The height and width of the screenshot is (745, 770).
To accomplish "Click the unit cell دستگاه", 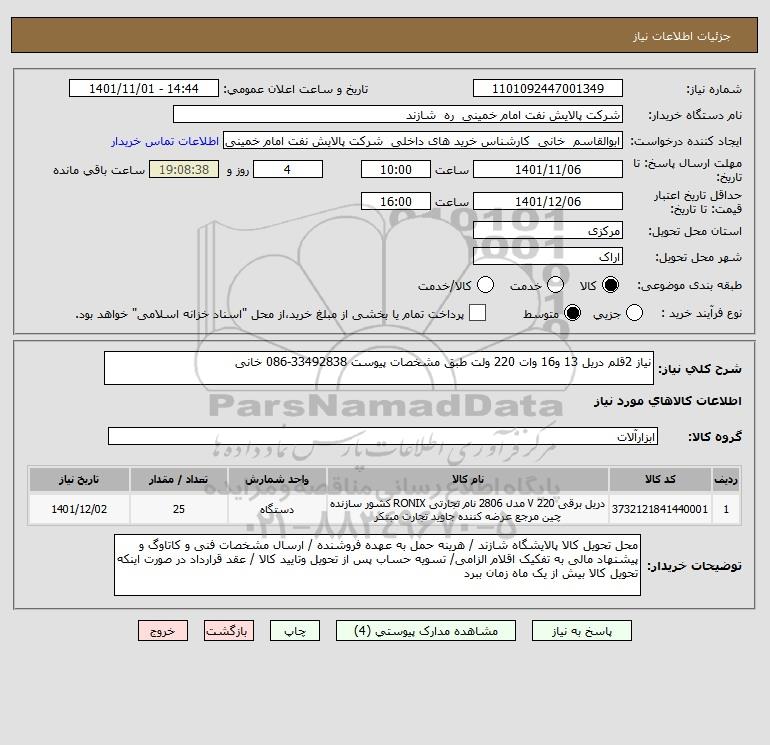I will tap(277, 509).
